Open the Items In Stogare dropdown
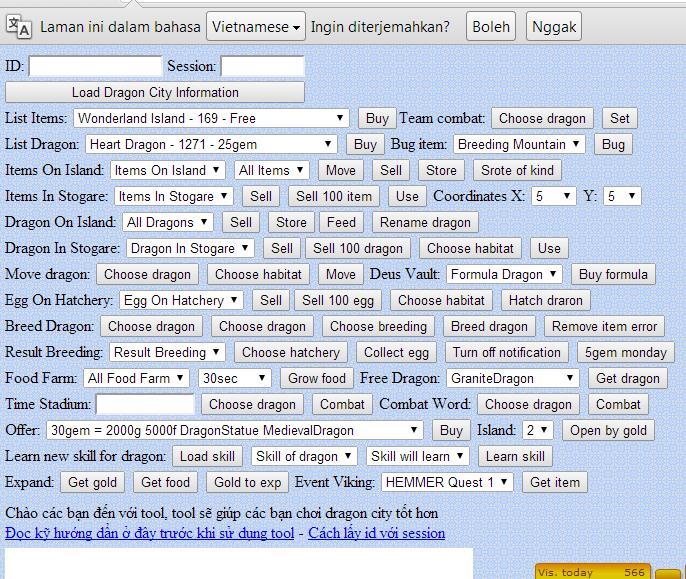Viewport: 686px width, 579px height. coord(174,196)
